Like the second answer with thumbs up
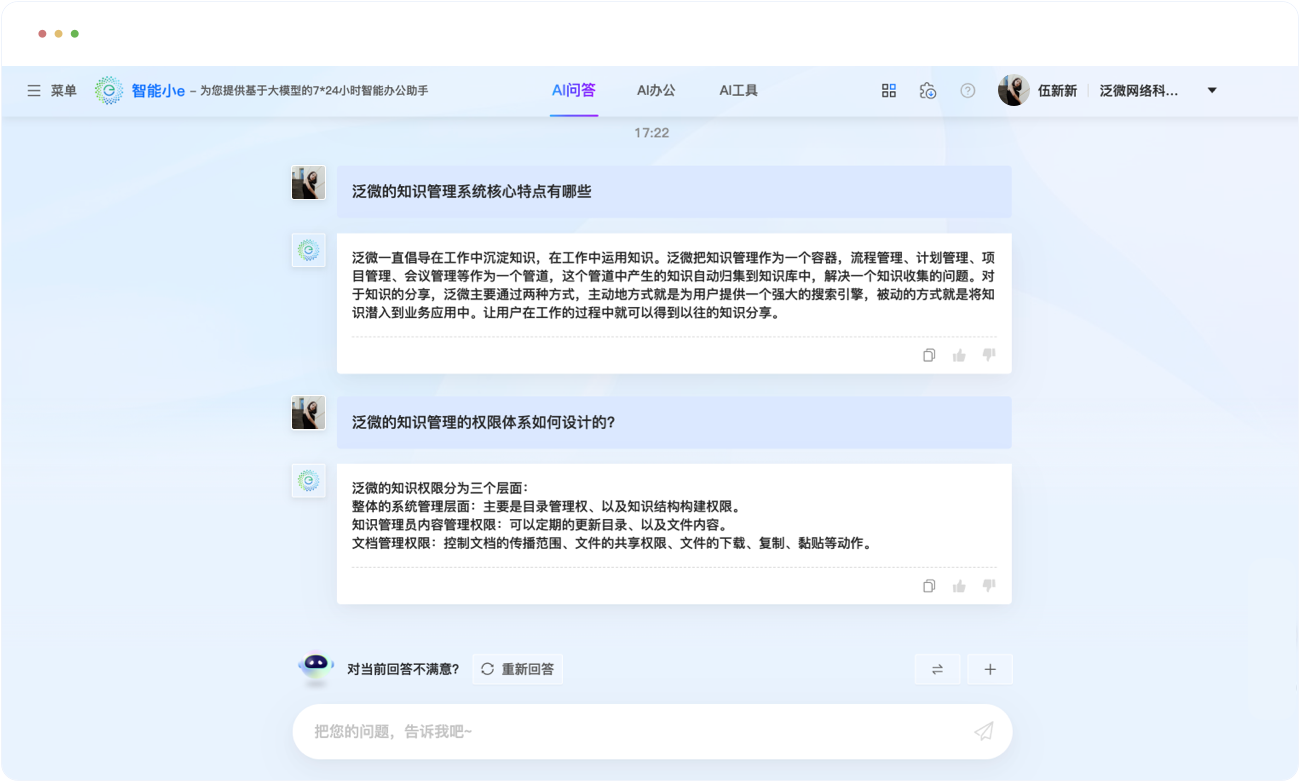Viewport: 1300px width, 782px height. [x=959, y=586]
